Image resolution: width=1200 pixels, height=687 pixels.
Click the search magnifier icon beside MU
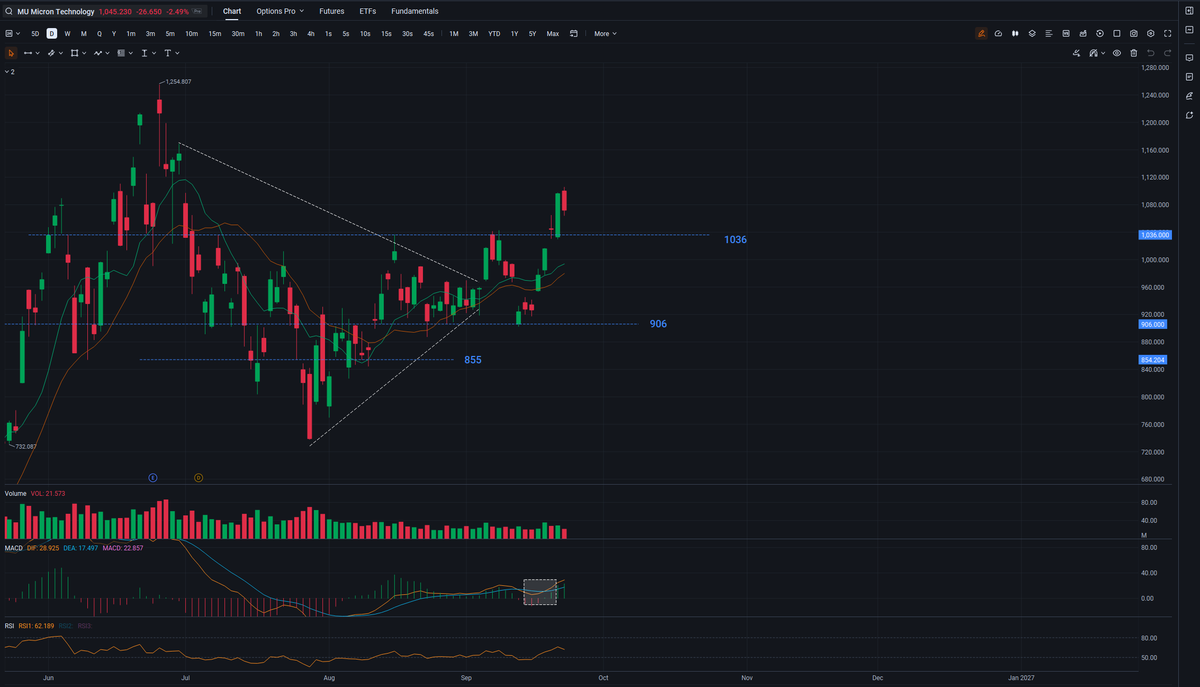pos(9,12)
